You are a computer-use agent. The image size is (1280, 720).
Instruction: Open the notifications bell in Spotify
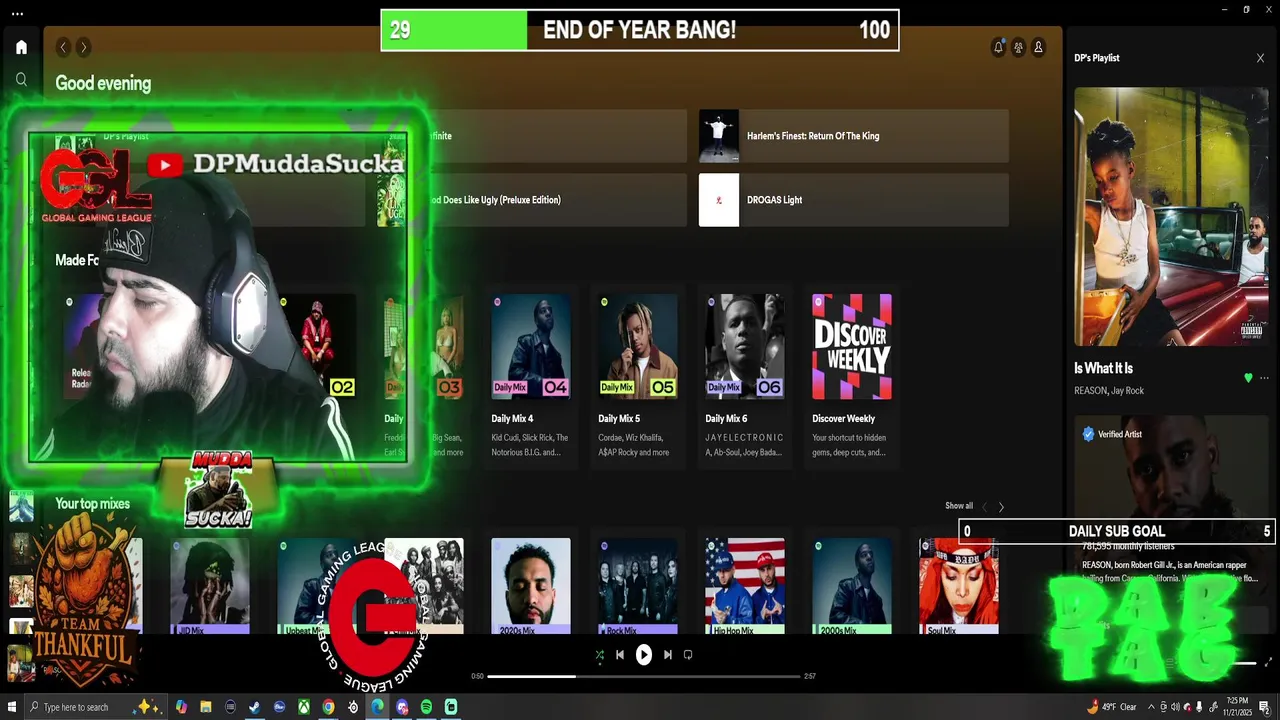tap(998, 47)
